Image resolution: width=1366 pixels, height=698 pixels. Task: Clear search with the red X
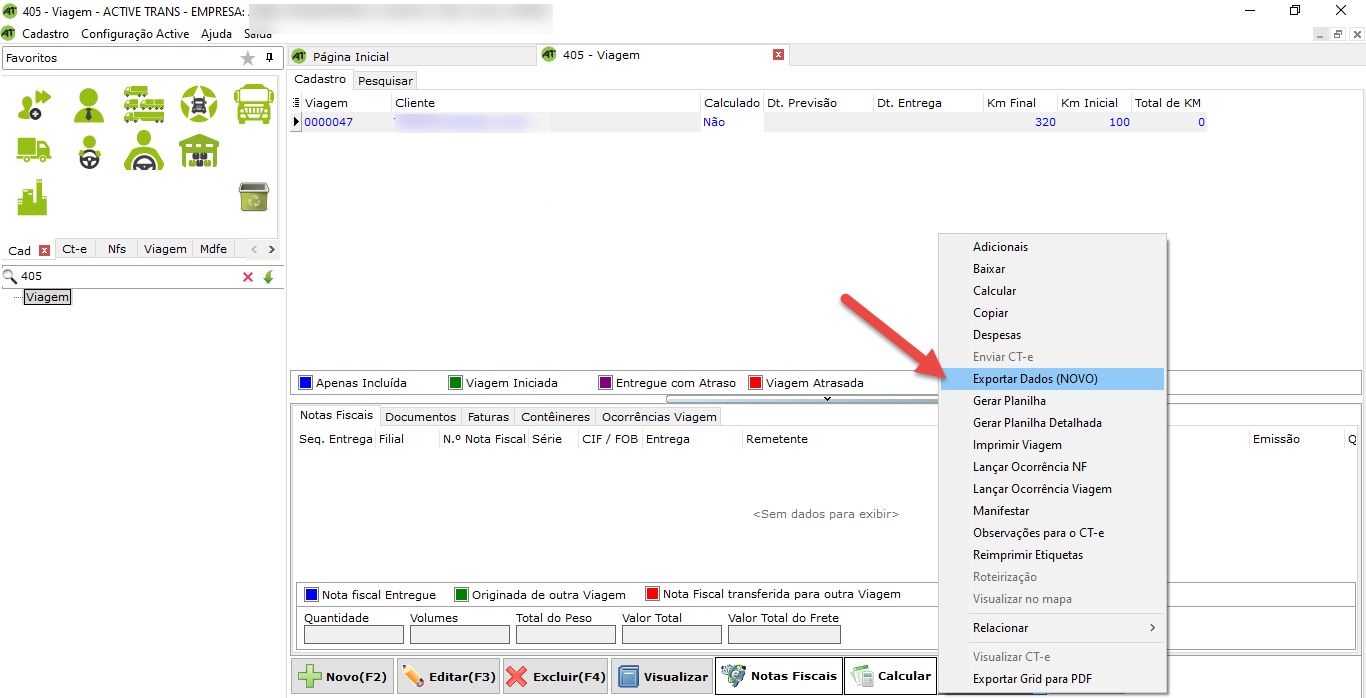[248, 277]
